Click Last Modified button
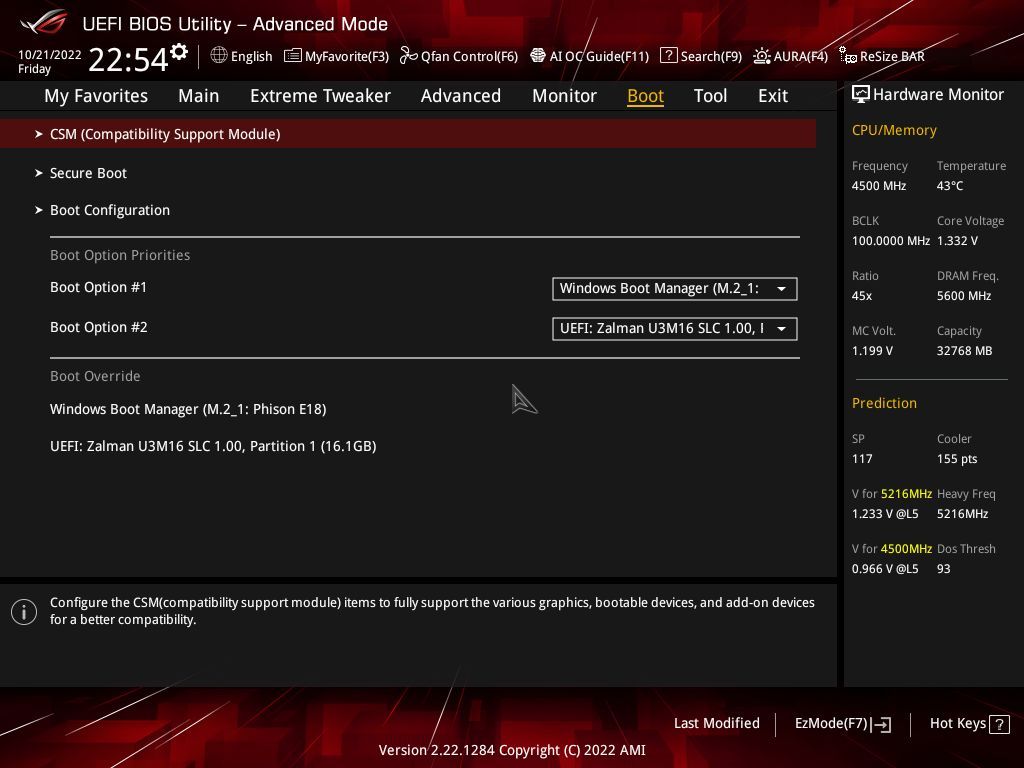The height and width of the screenshot is (768, 1024). point(716,724)
